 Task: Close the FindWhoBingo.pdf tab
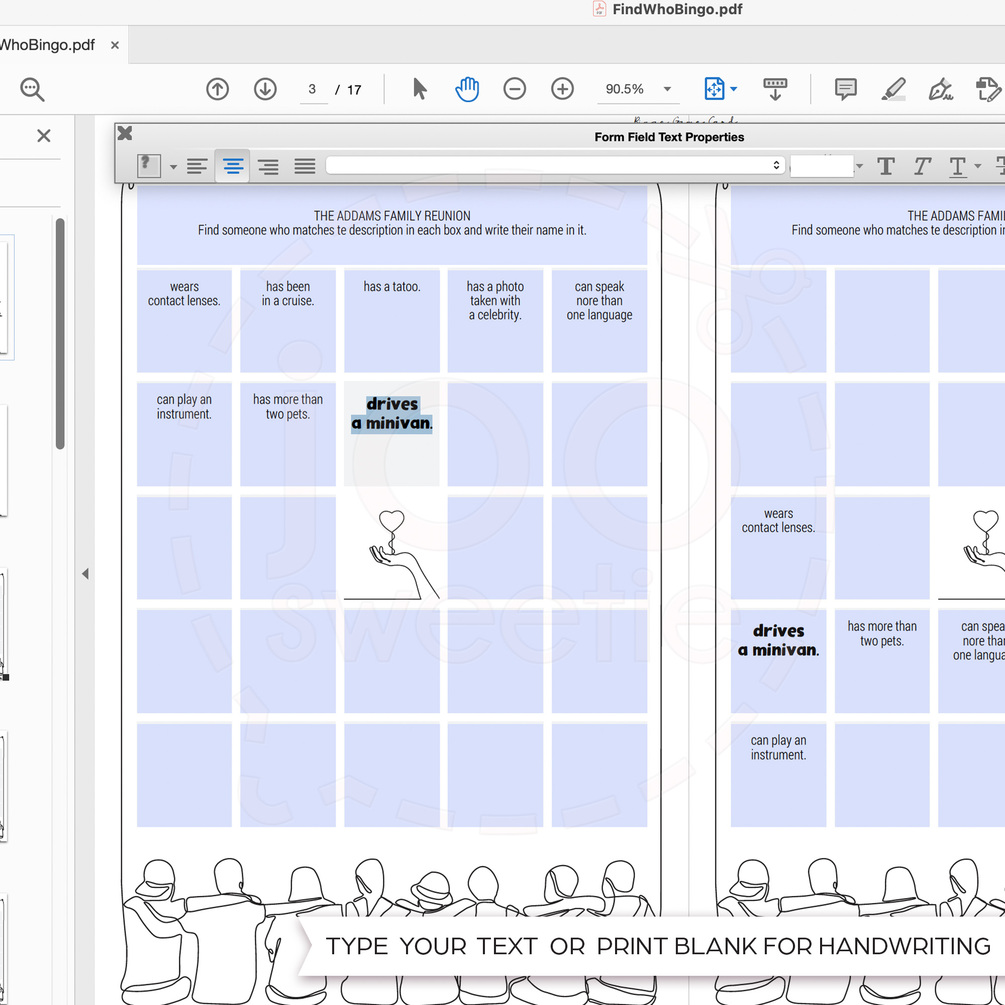115,45
